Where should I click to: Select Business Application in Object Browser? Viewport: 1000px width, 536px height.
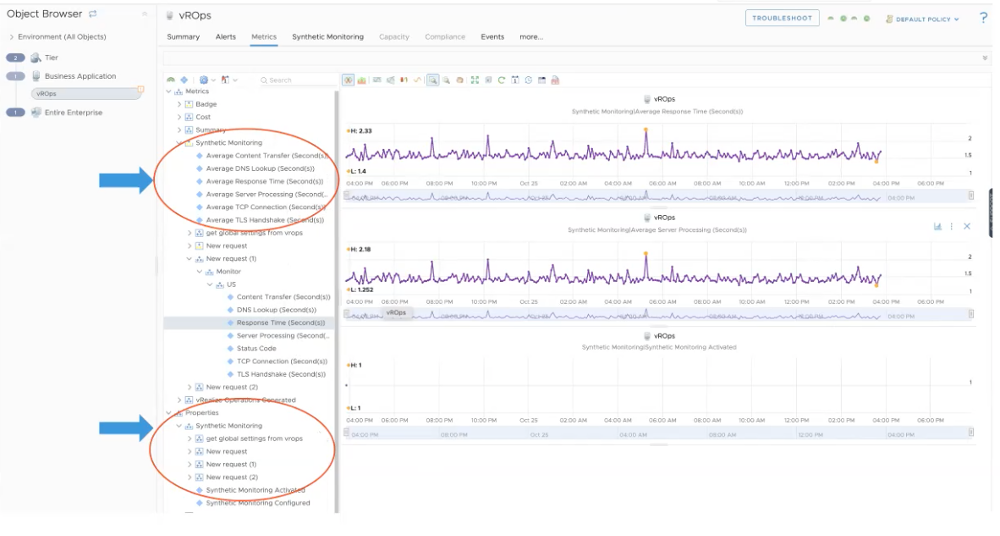coord(80,76)
